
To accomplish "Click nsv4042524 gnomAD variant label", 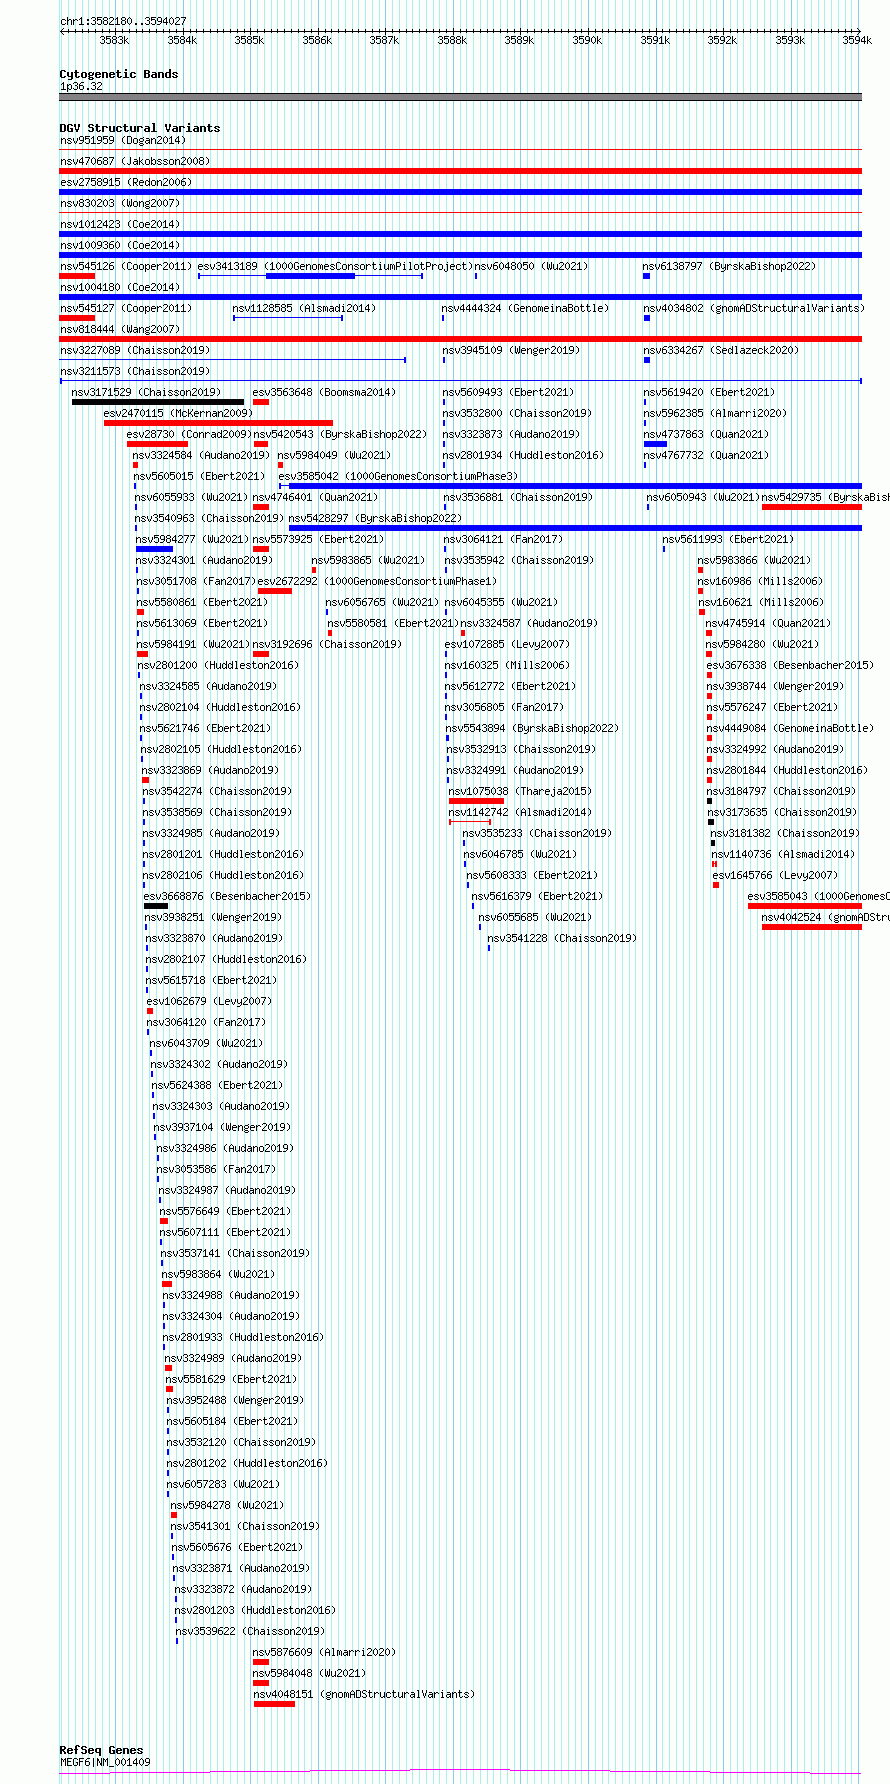I will point(825,917).
